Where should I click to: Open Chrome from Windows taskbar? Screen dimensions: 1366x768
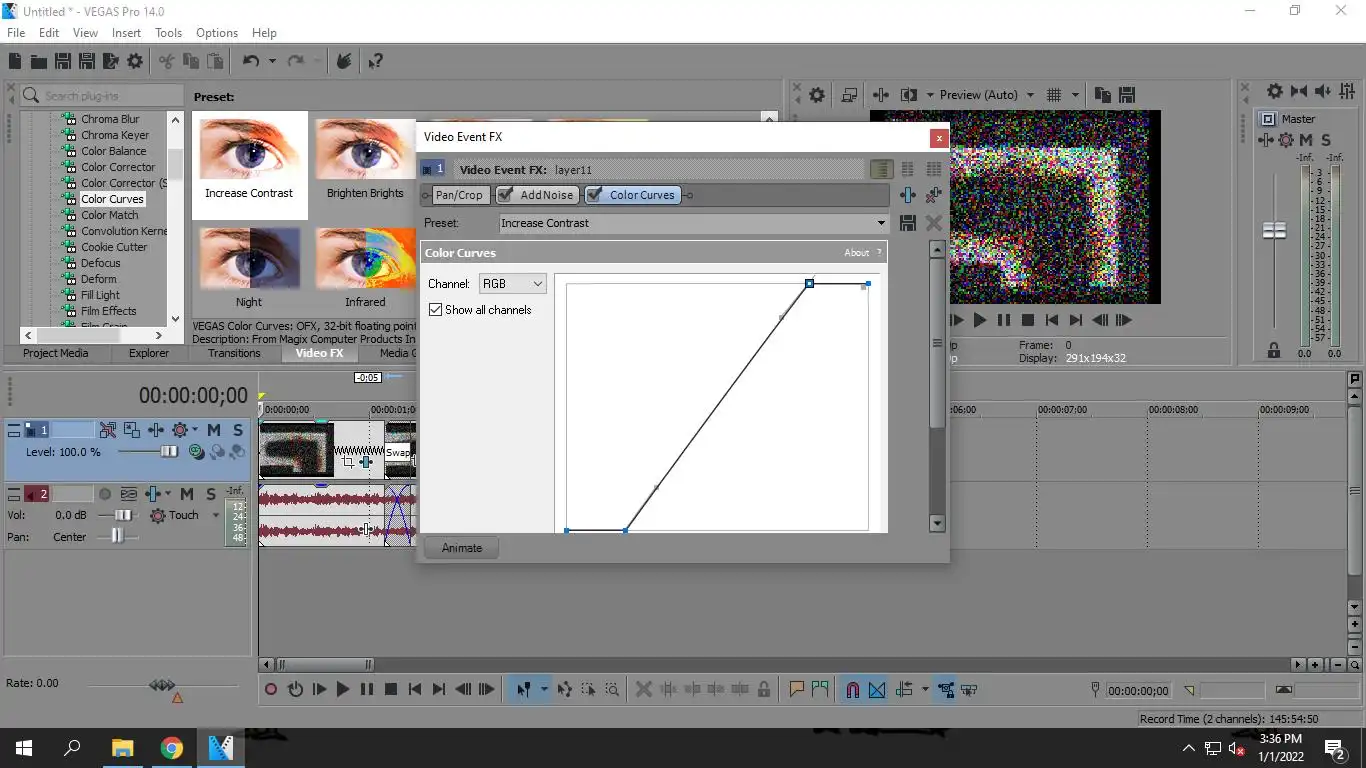tap(172, 748)
